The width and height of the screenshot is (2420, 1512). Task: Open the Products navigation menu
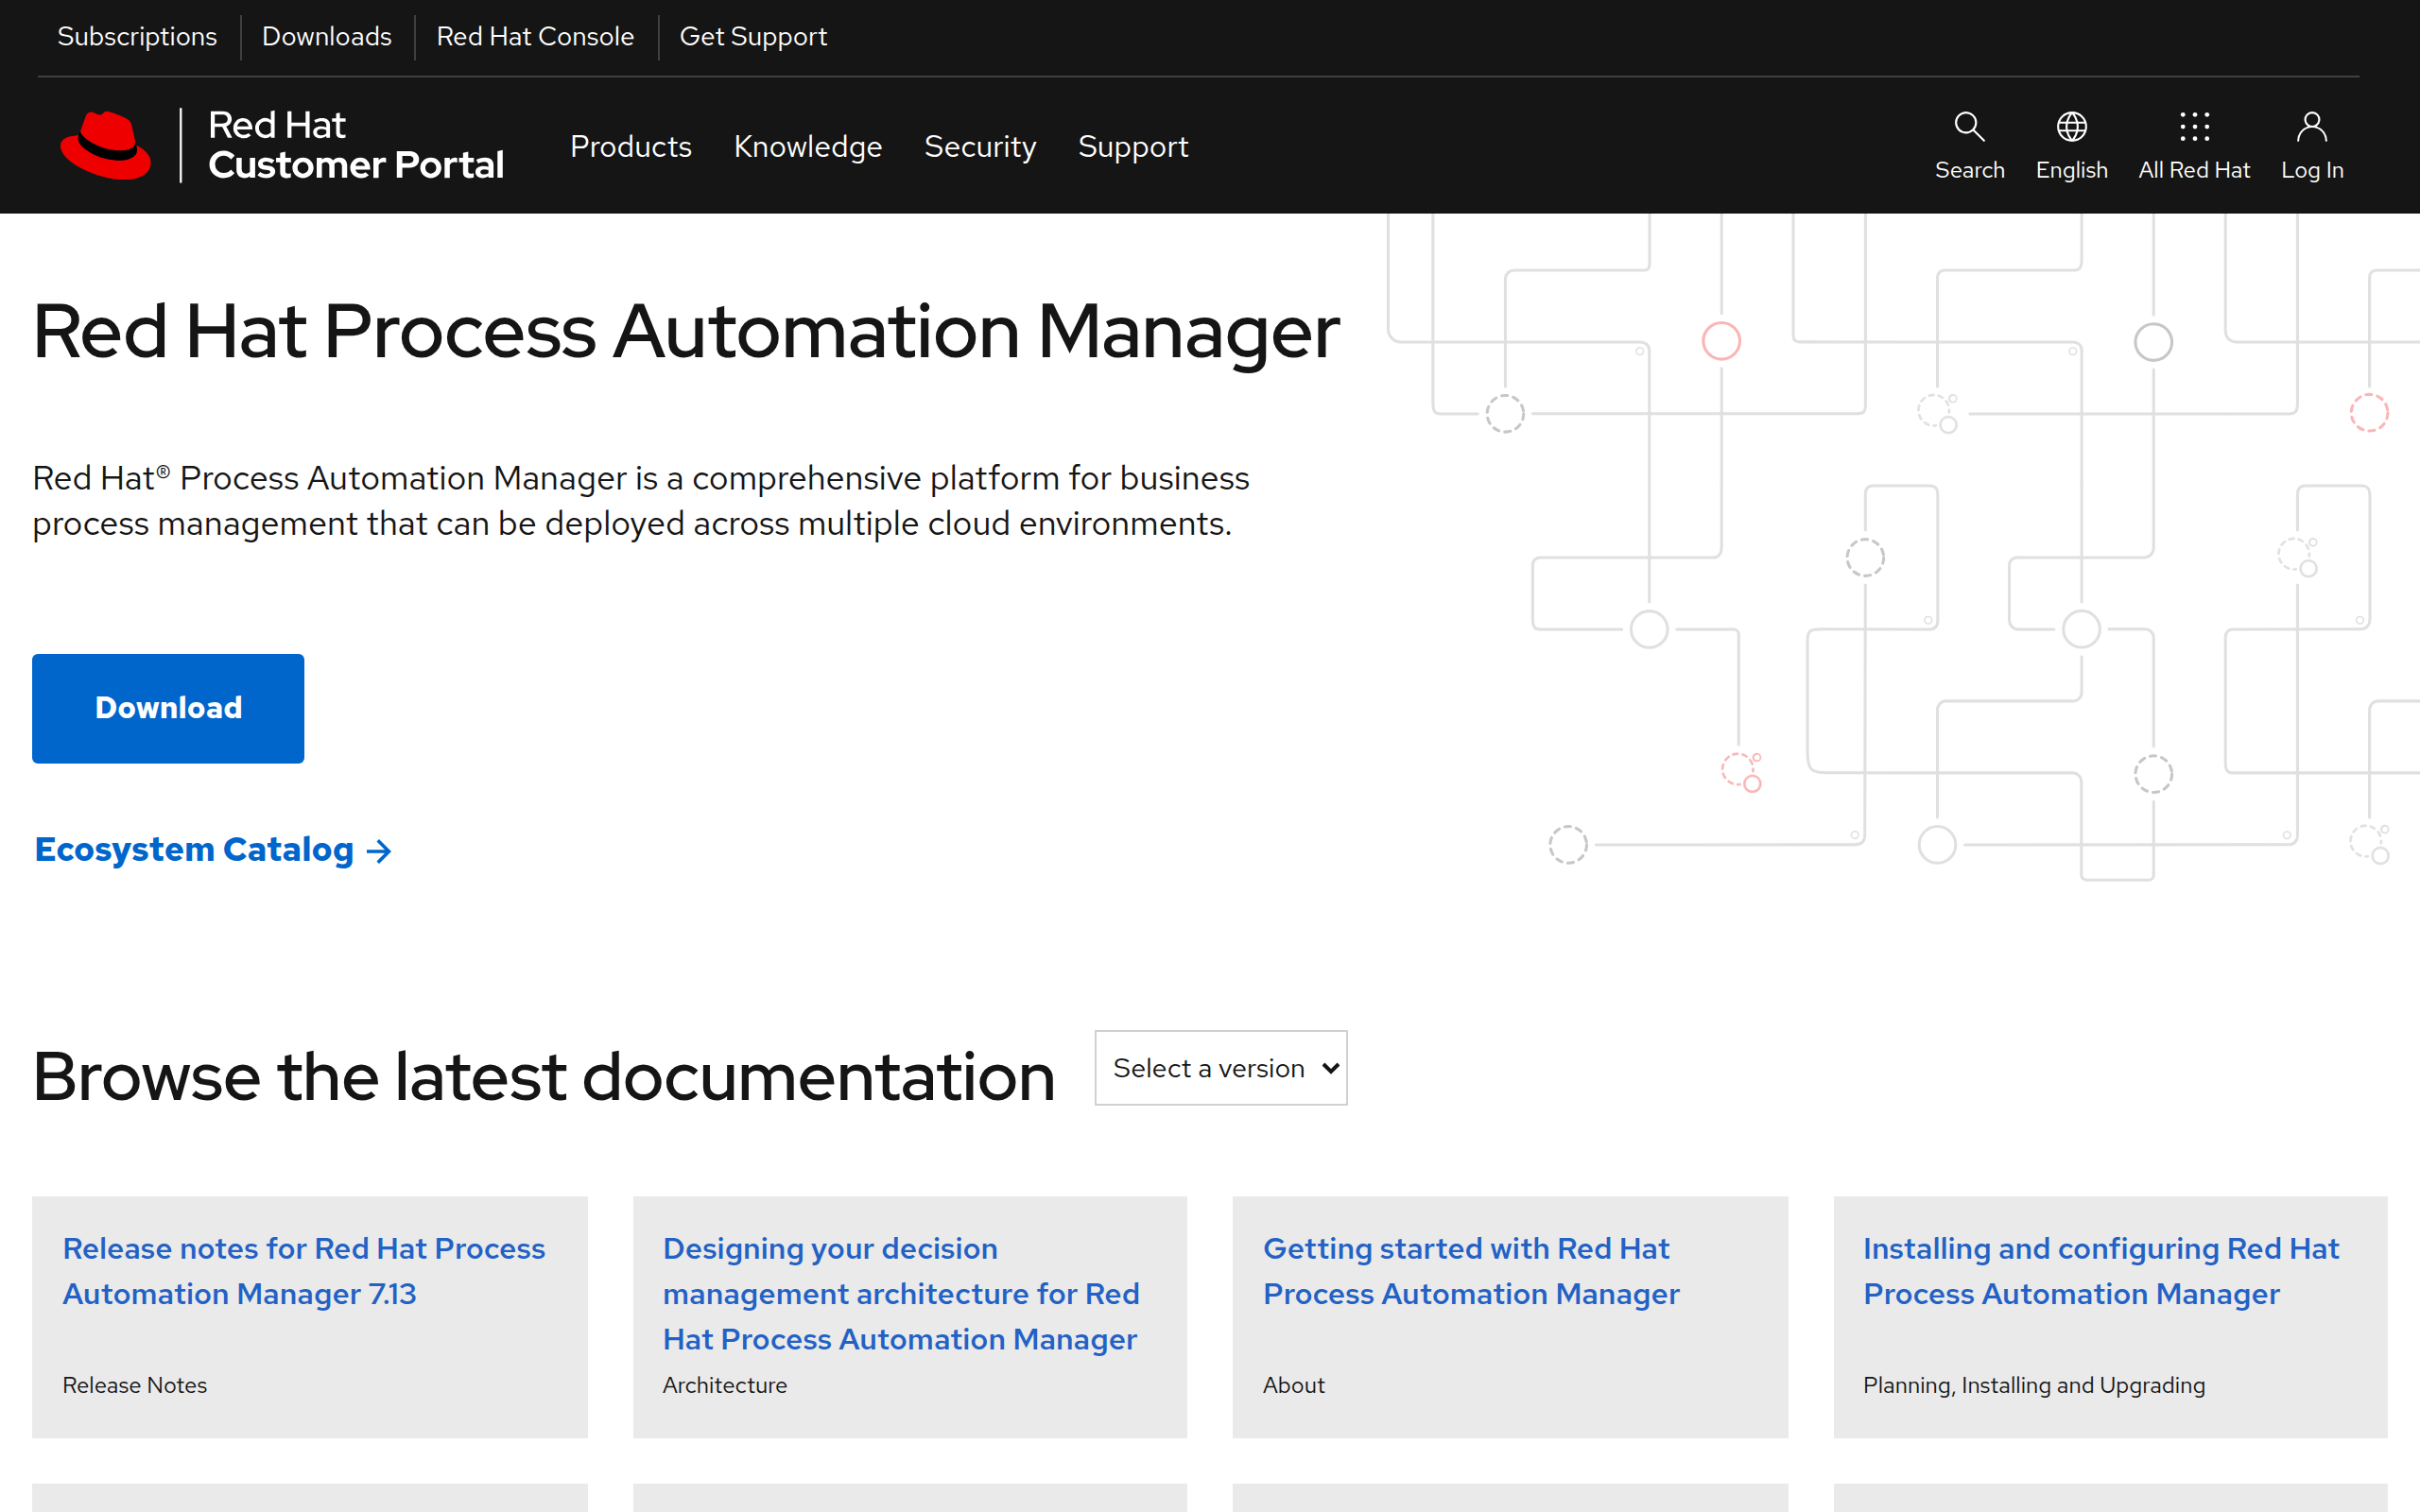[x=631, y=146]
